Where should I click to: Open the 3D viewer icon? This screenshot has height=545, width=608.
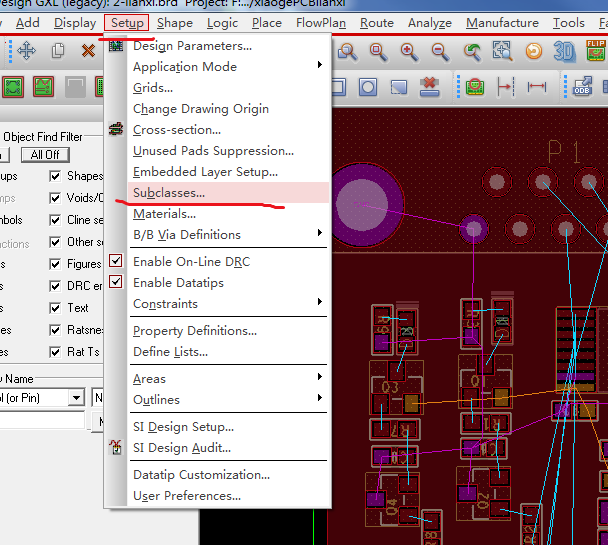[565, 51]
